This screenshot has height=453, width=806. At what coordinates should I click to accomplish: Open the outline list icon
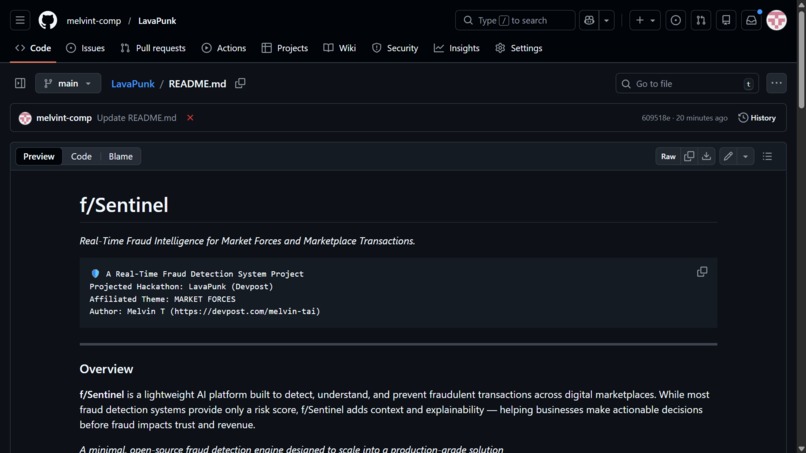click(767, 156)
